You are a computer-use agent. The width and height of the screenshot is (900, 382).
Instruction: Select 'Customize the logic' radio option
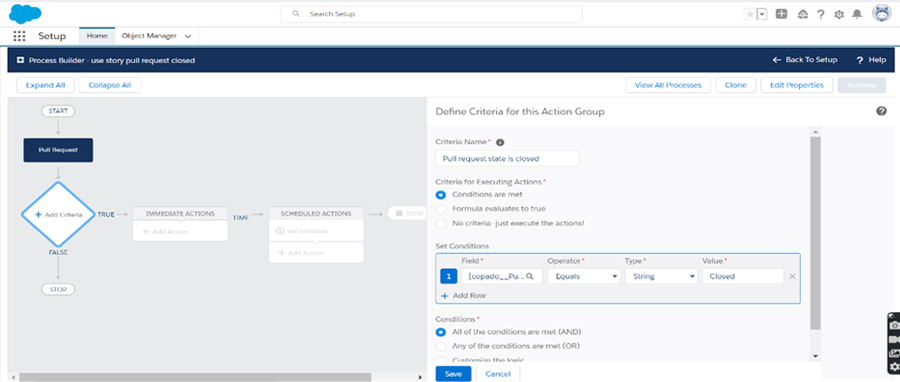[441, 360]
